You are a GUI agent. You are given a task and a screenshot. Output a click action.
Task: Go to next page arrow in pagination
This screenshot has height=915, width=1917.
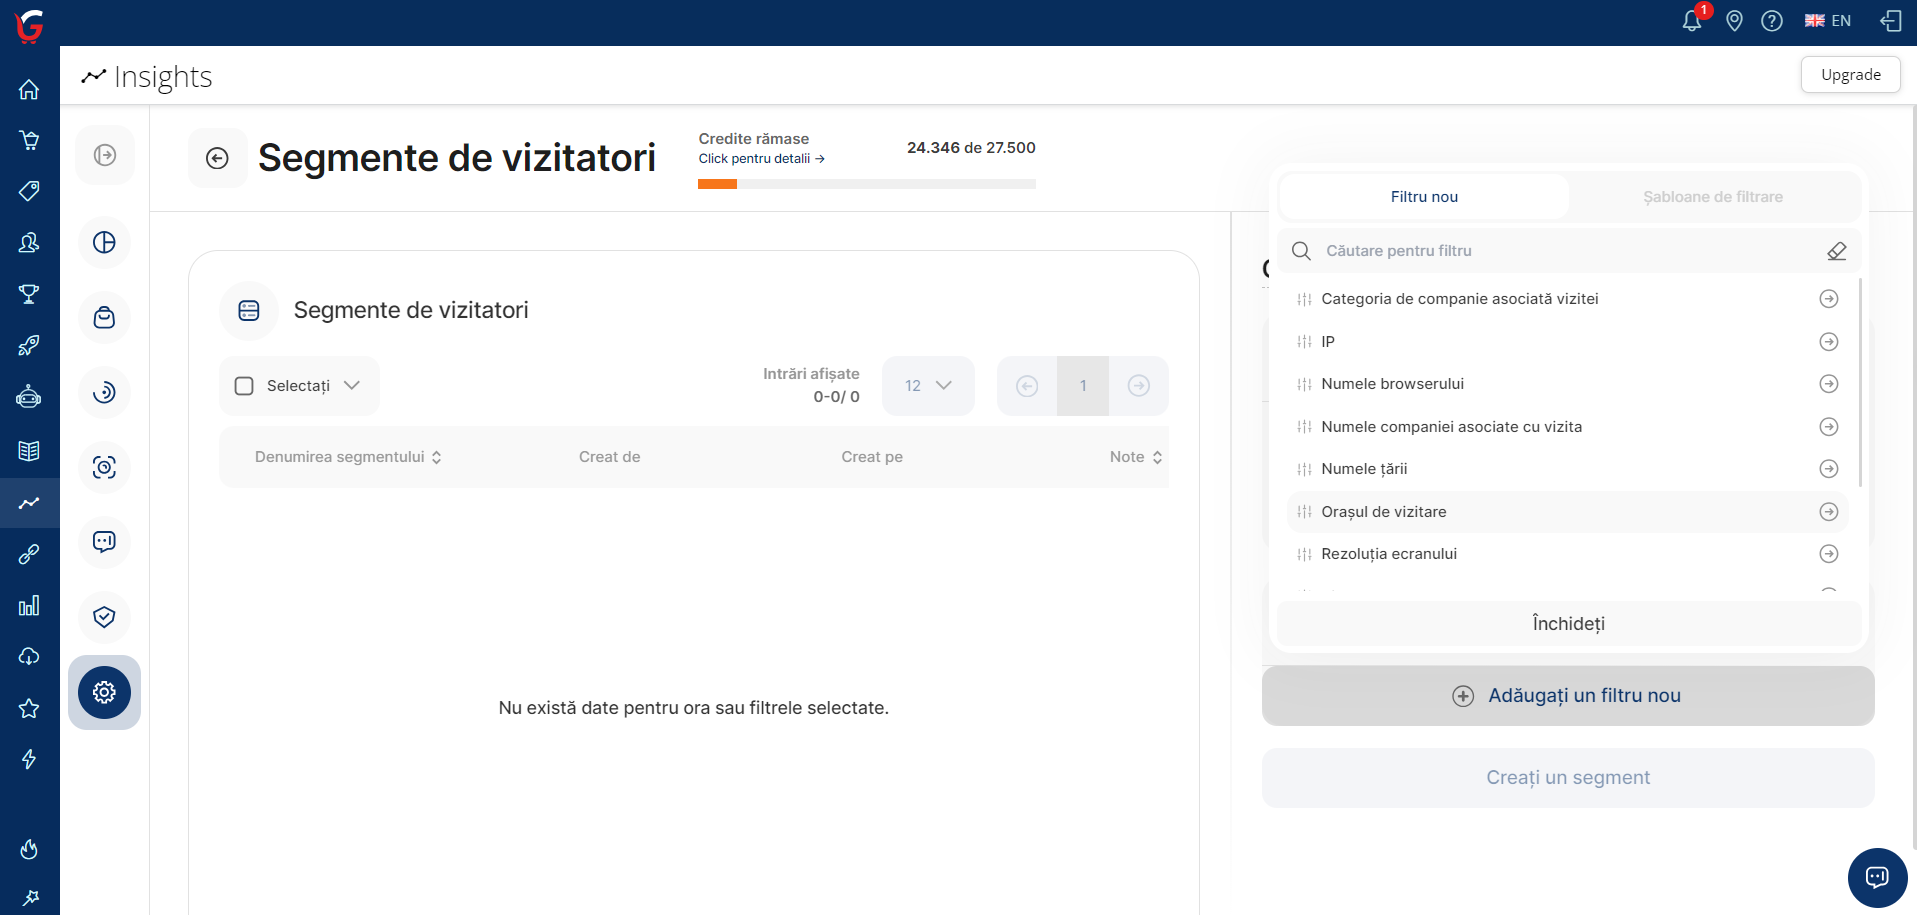tap(1139, 386)
